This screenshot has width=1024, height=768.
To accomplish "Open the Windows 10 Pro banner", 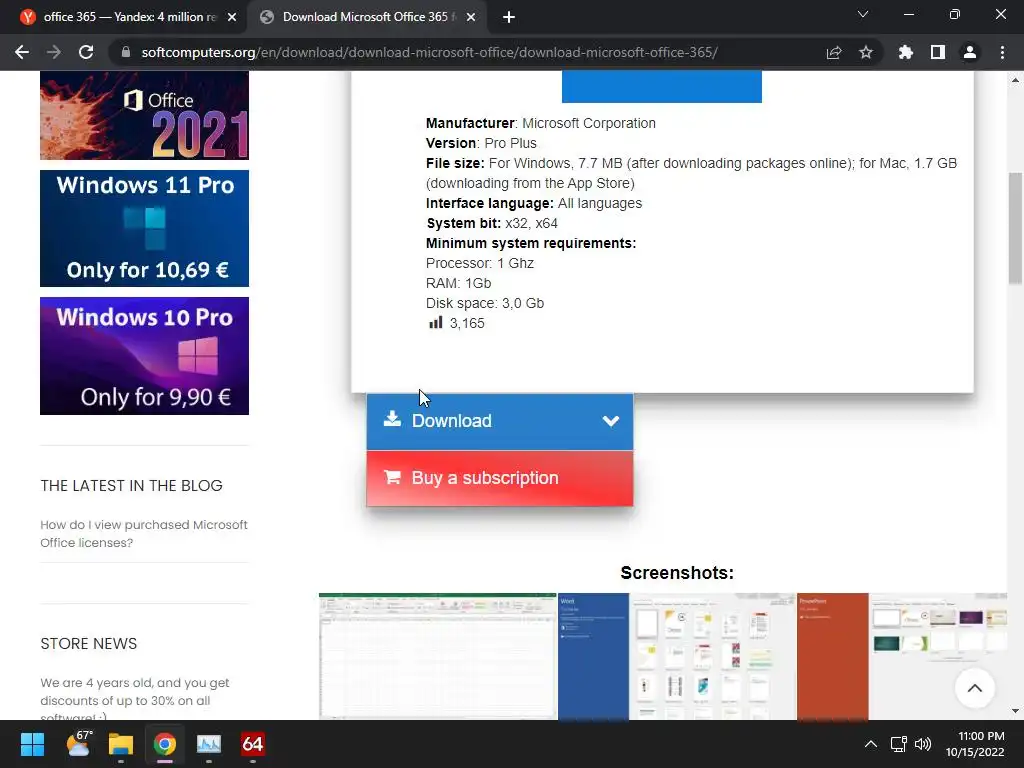I will pyautogui.click(x=144, y=356).
